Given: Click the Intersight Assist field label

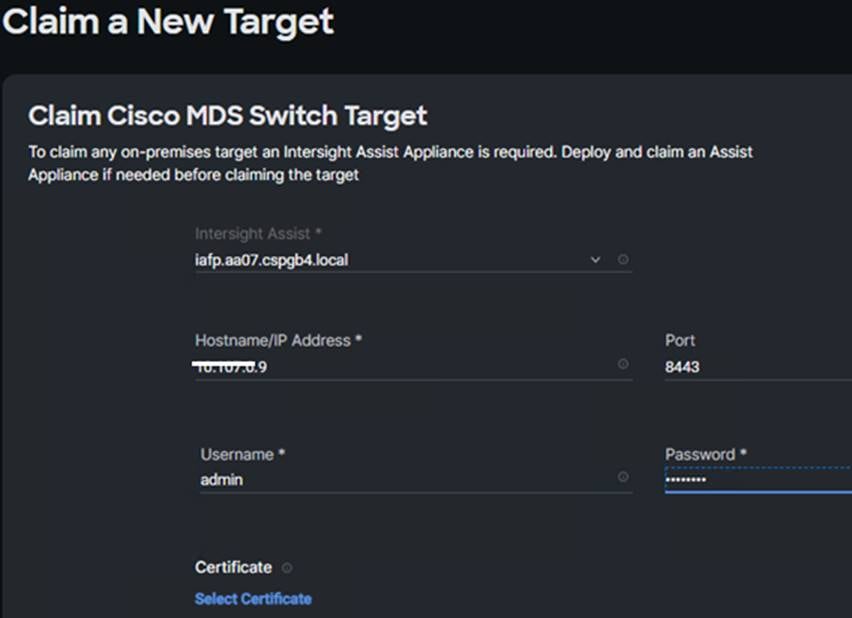Looking at the screenshot, I should [x=258, y=234].
